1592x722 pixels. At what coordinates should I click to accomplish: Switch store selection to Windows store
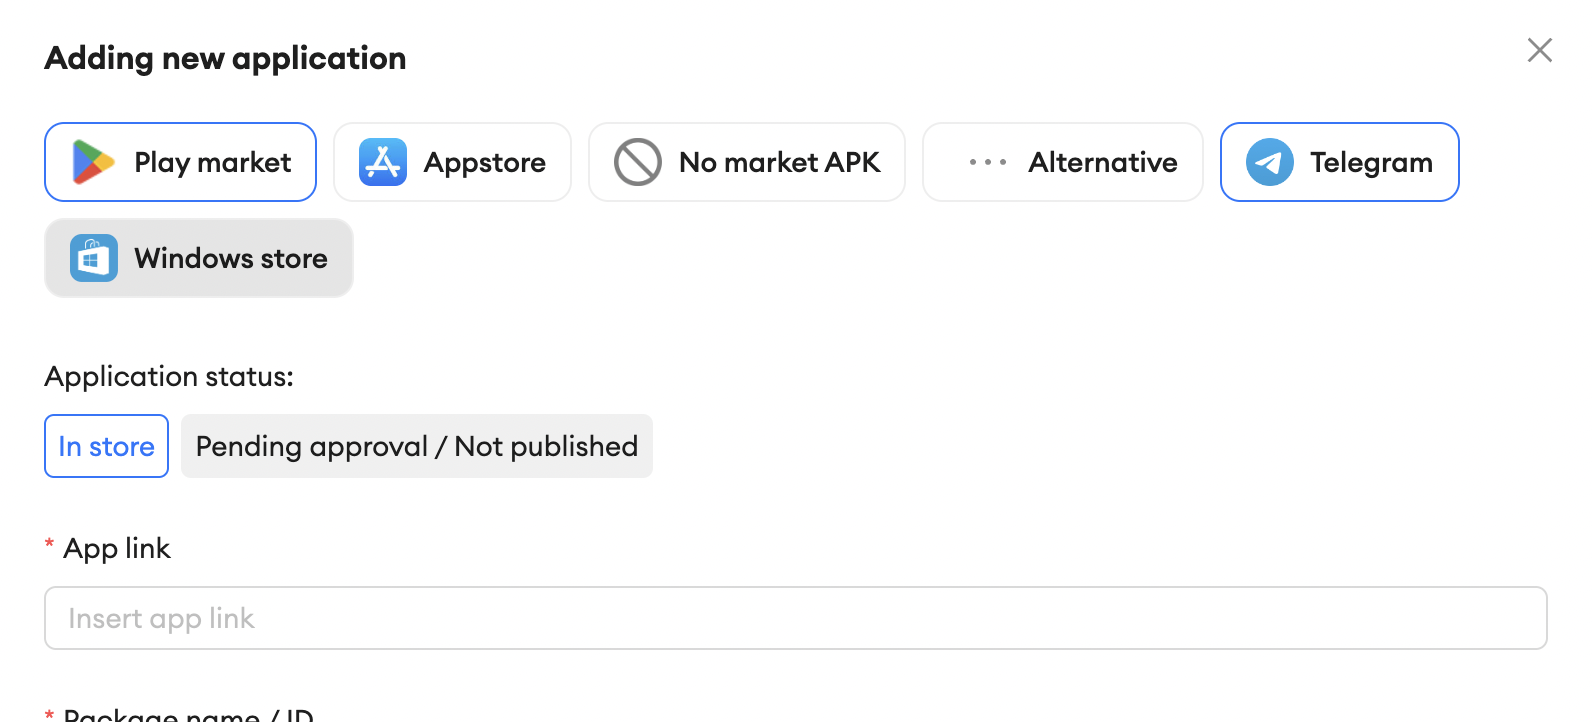(198, 257)
